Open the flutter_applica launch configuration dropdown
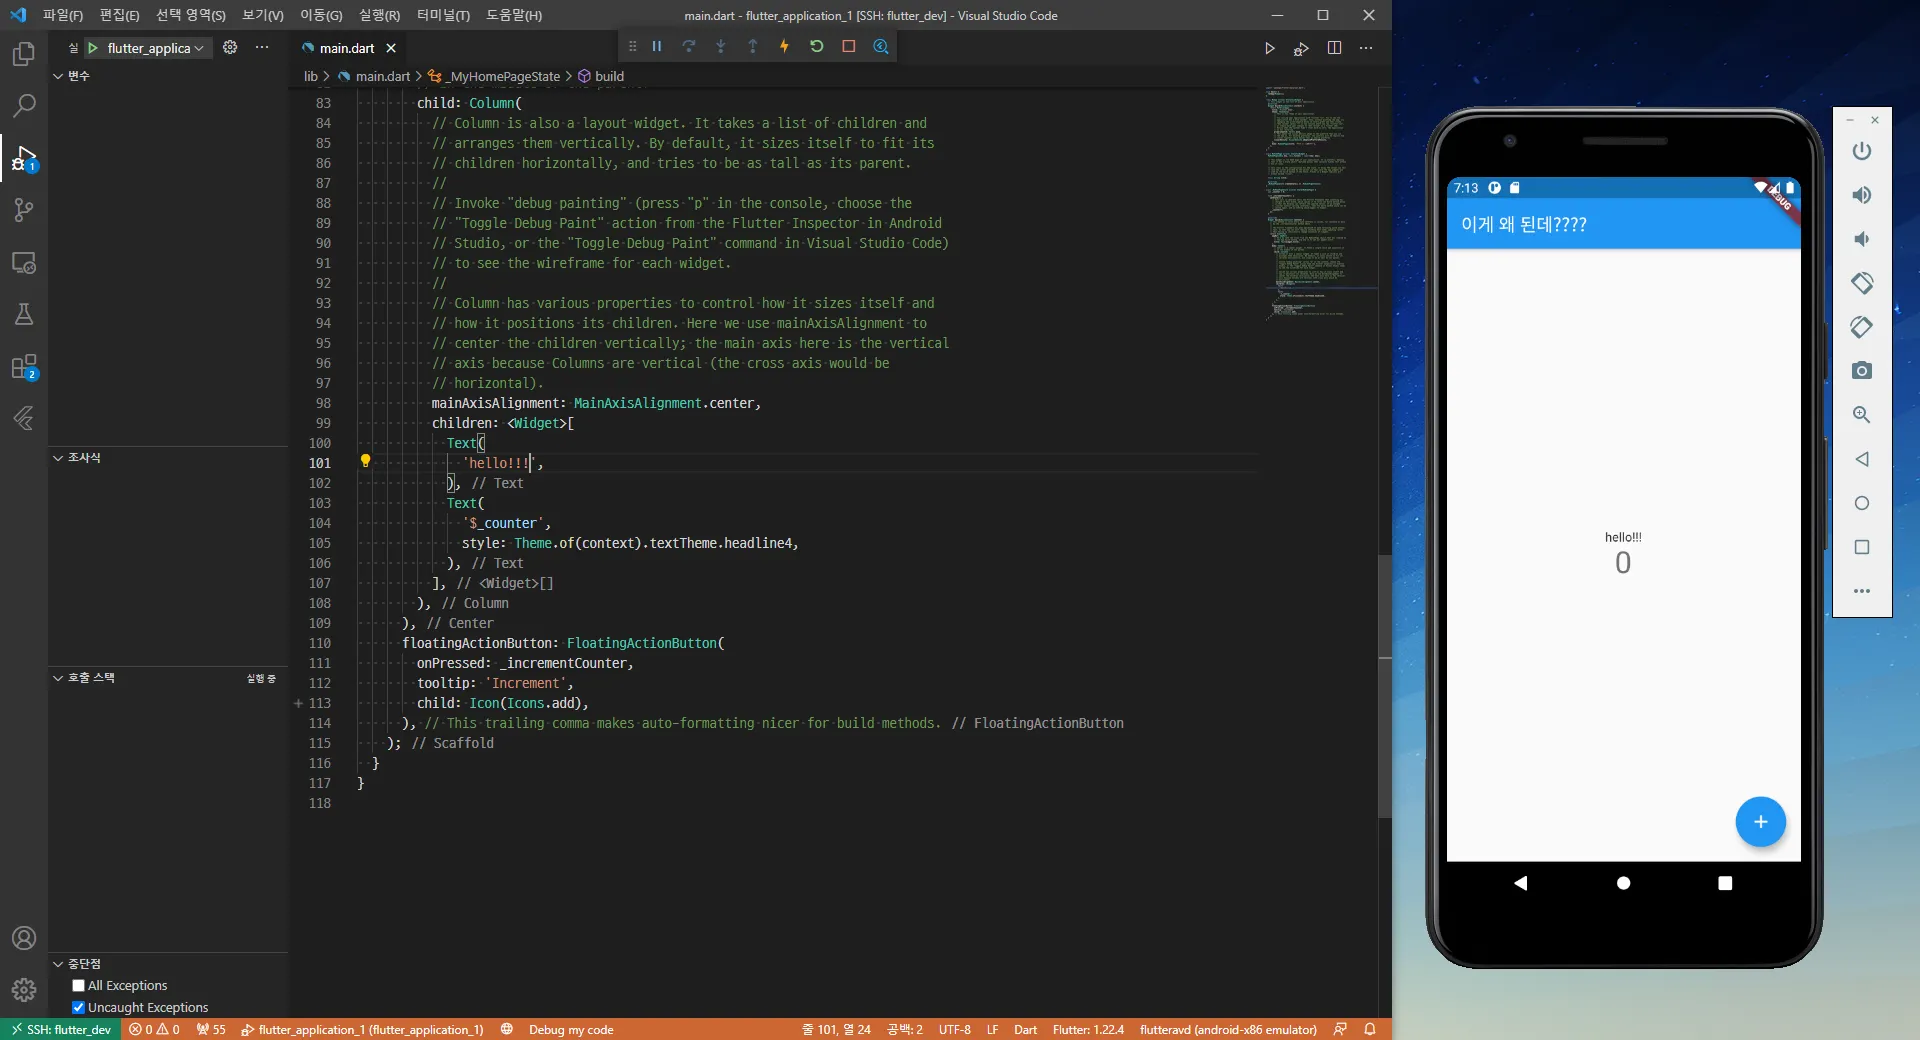1920x1040 pixels. (155, 48)
